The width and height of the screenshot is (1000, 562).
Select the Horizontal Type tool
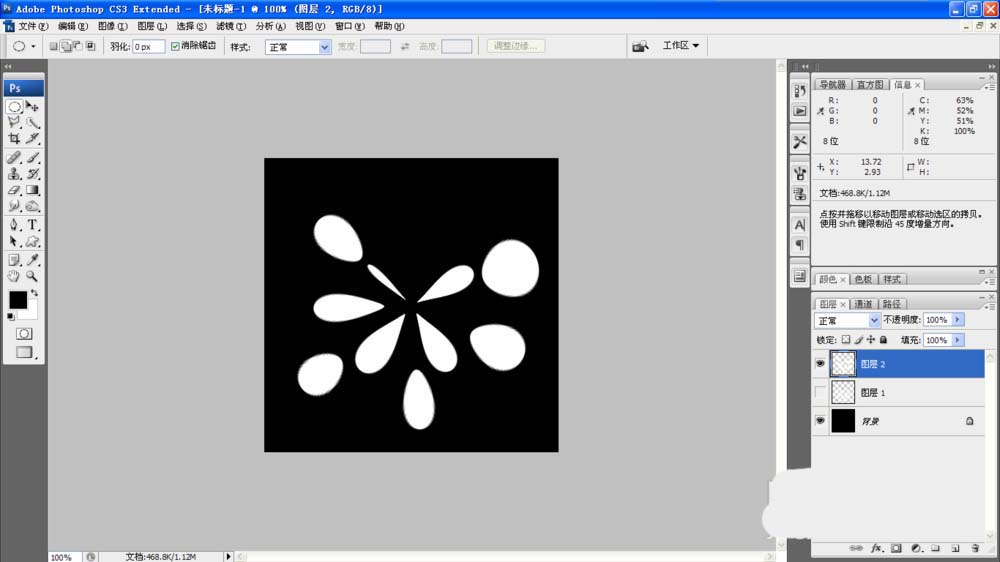click(x=33, y=225)
